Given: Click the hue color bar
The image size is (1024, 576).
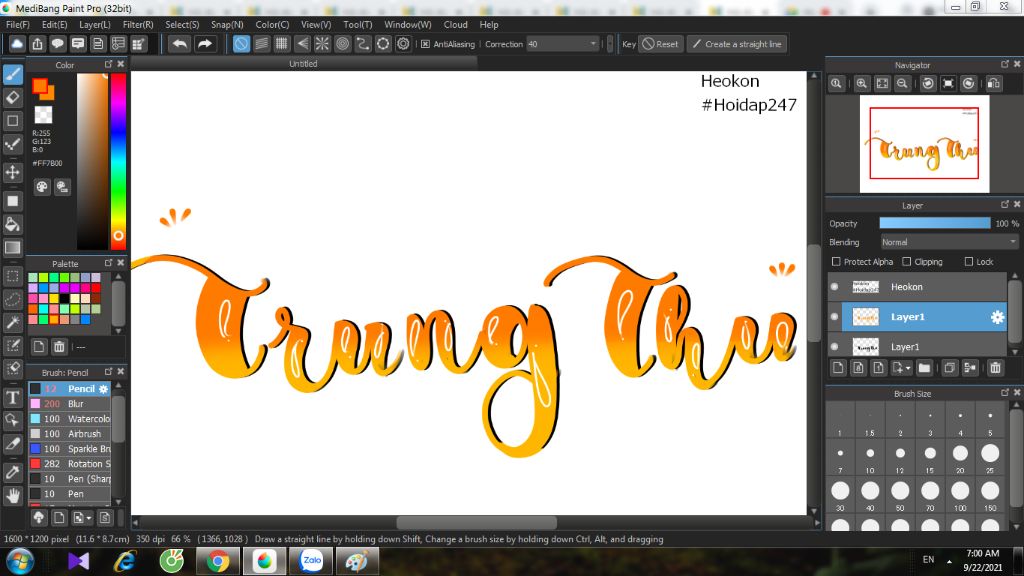Looking at the screenshot, I should click(x=118, y=161).
